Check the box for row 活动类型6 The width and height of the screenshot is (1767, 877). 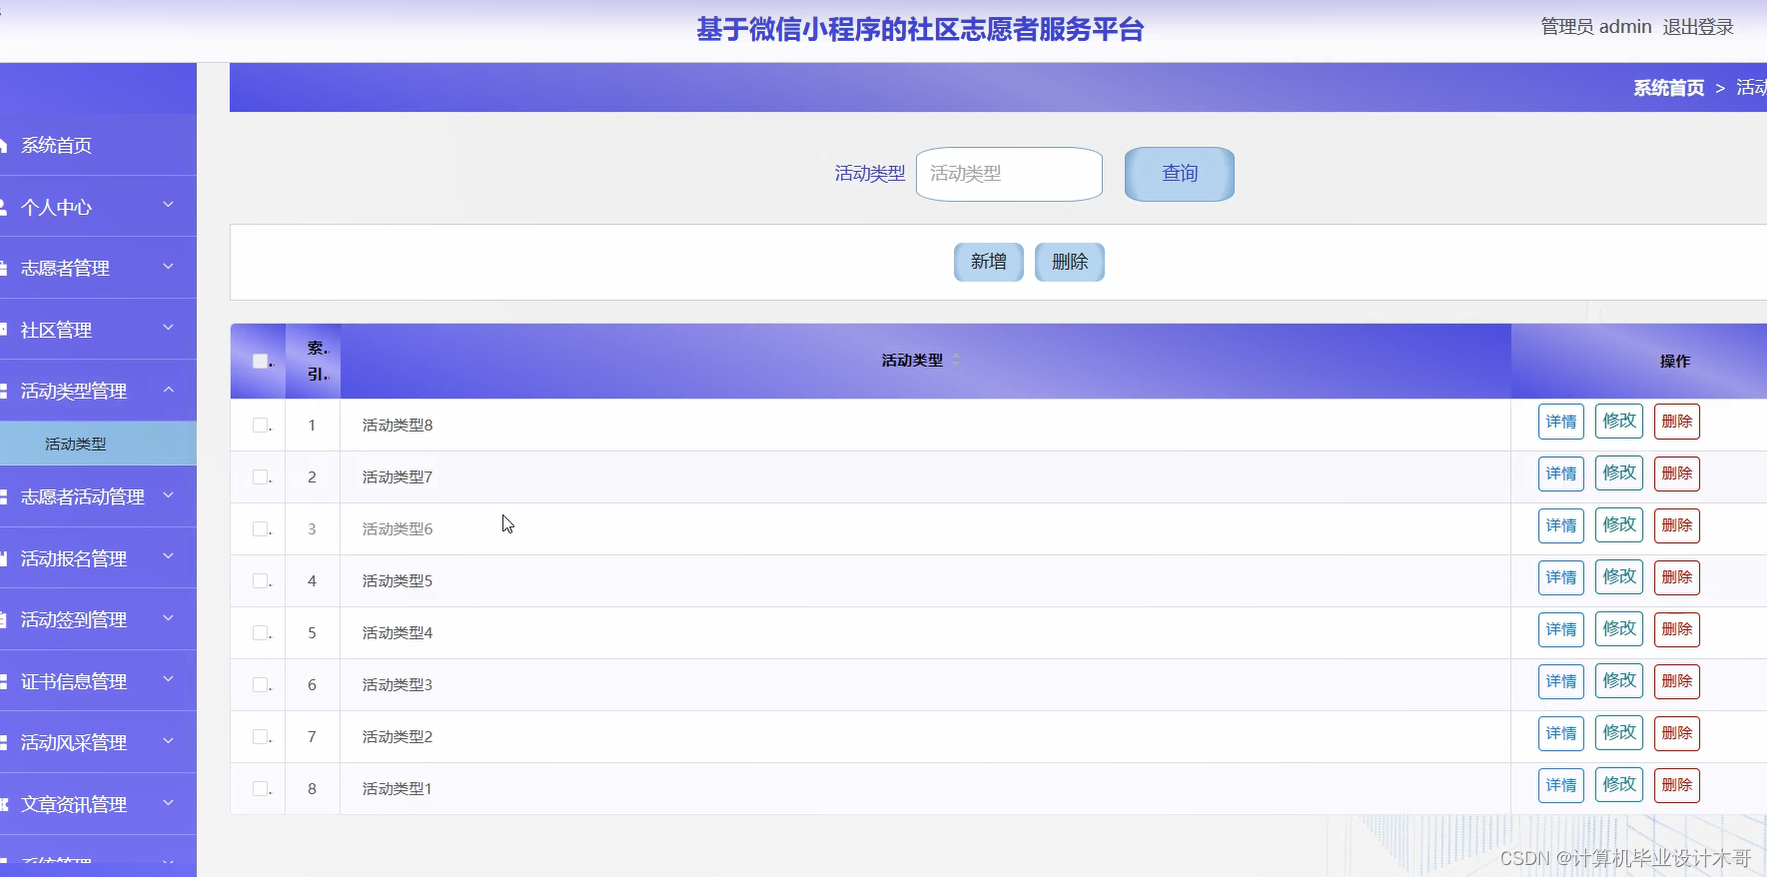[260, 529]
